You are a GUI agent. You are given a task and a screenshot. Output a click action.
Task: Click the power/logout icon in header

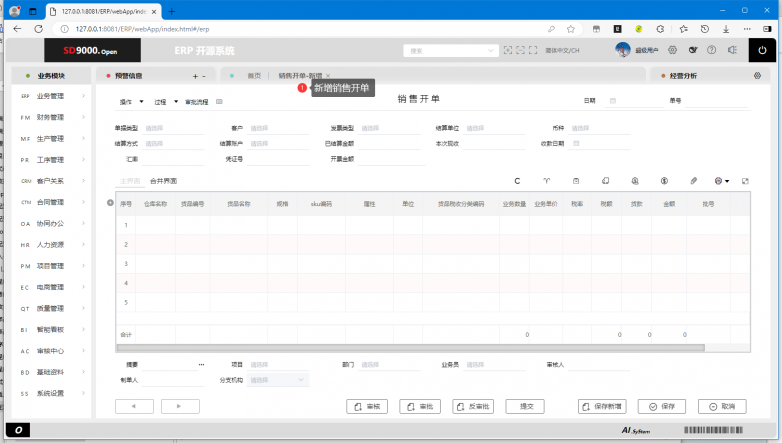(762, 50)
